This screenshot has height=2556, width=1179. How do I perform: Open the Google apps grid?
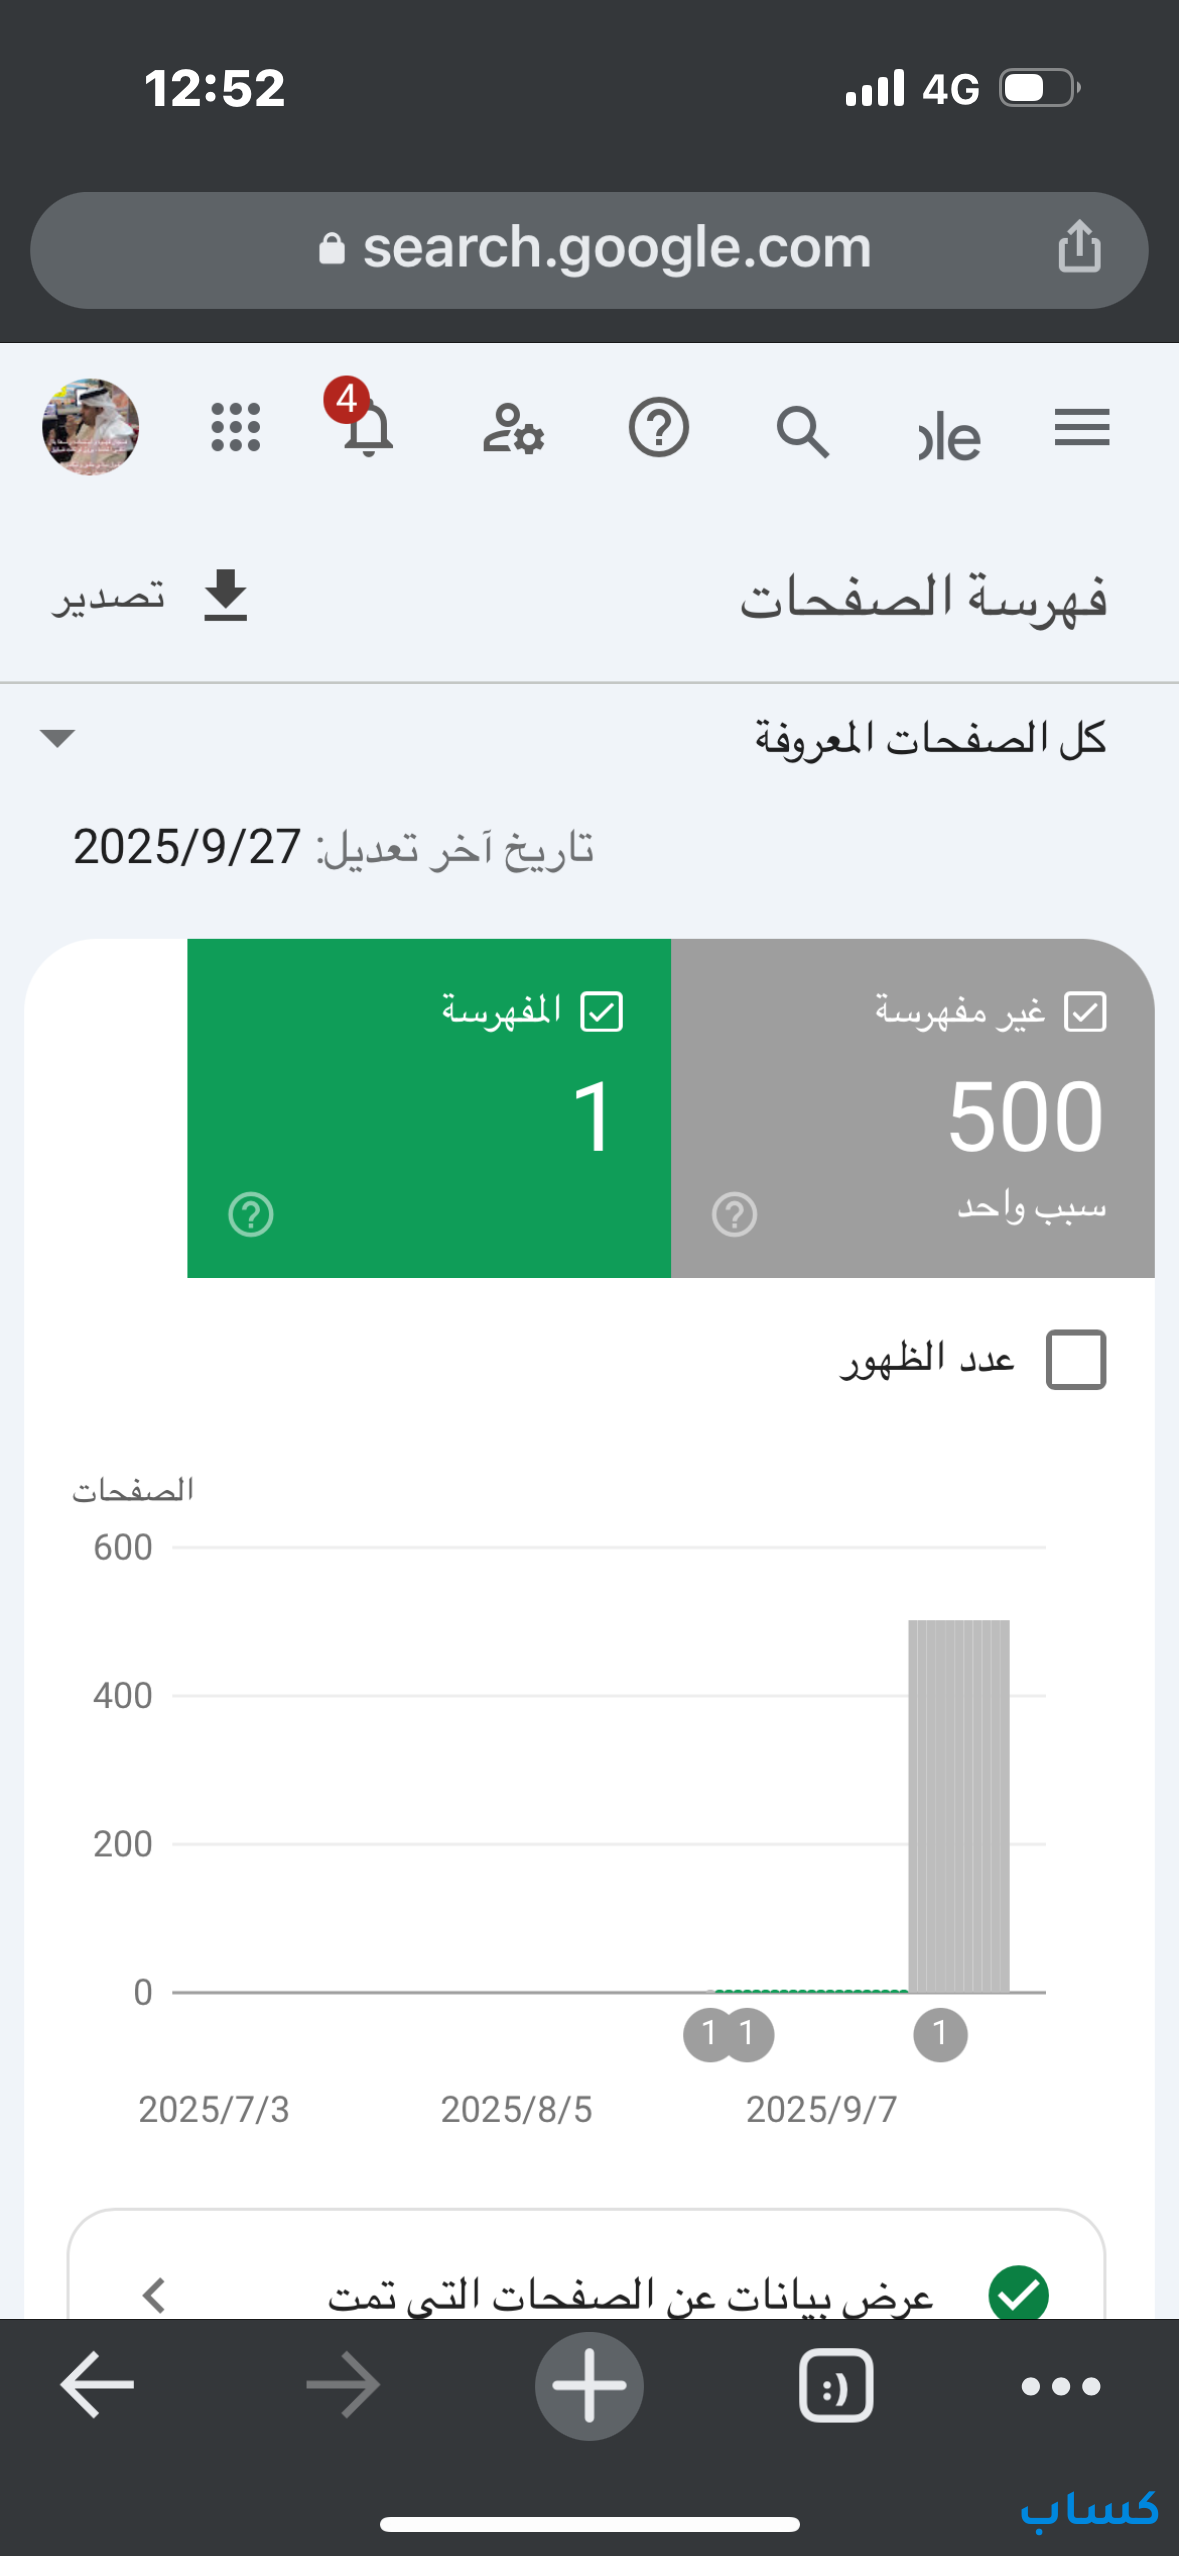point(236,428)
